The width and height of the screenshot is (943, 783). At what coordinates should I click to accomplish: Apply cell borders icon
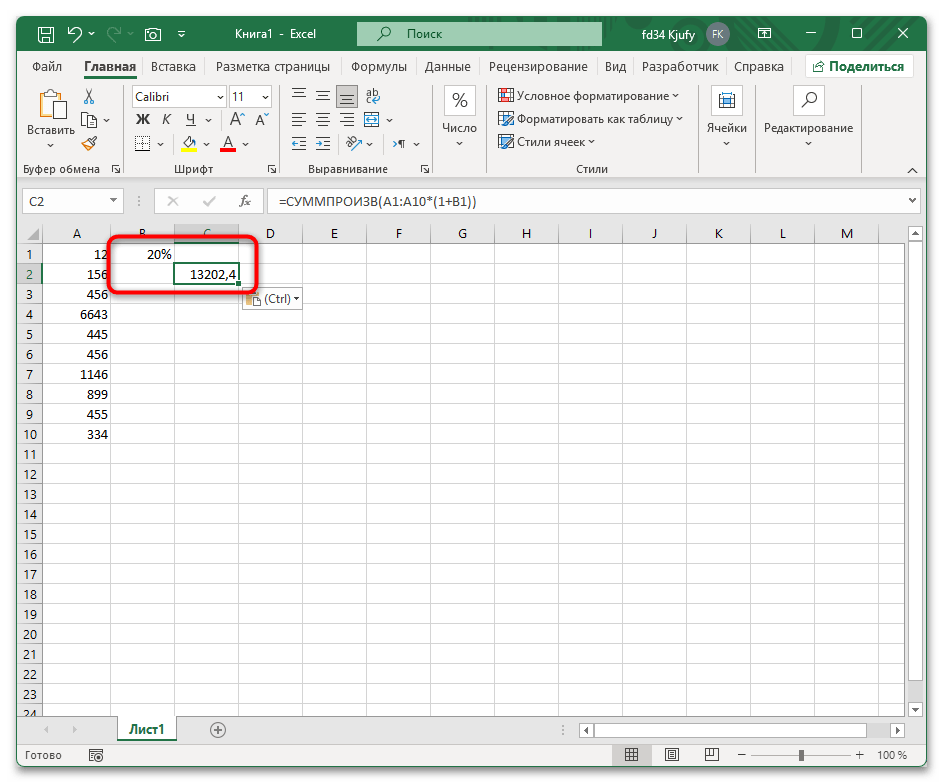click(143, 144)
